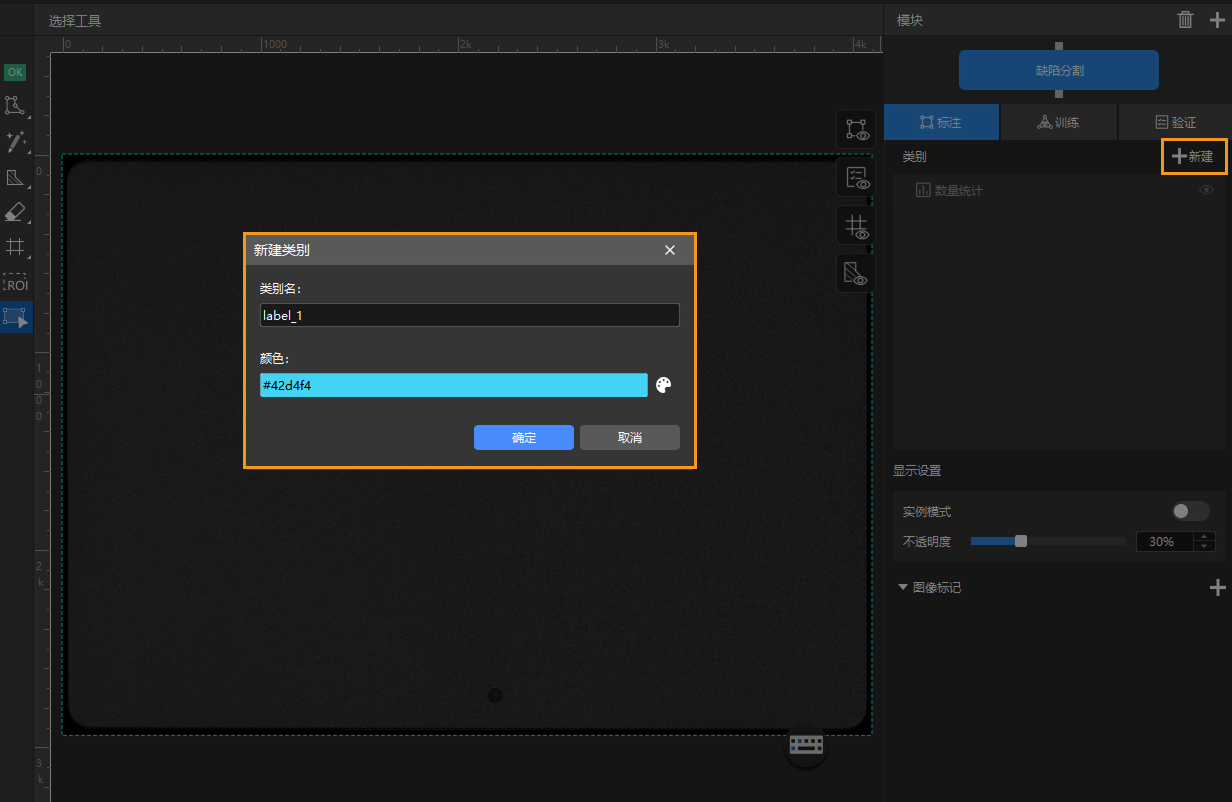Select the ROI tool
The height and width of the screenshot is (802, 1232).
point(15,284)
